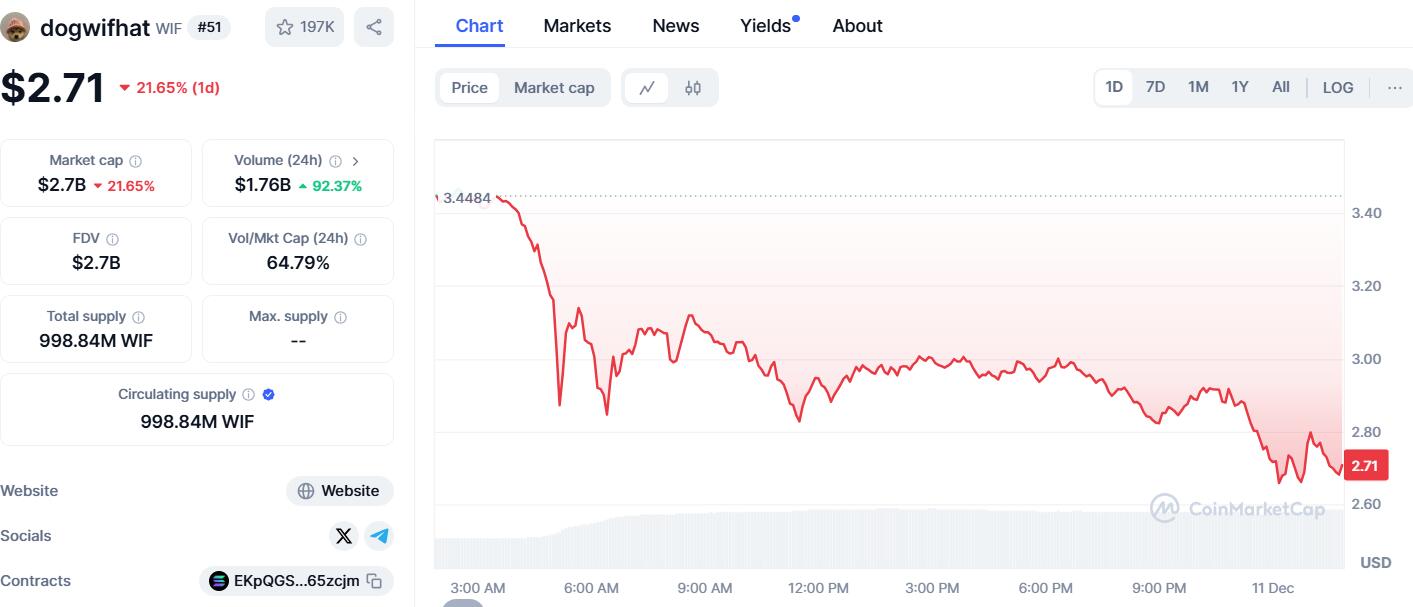
Task: Select the 7D time range
Action: (1155, 87)
